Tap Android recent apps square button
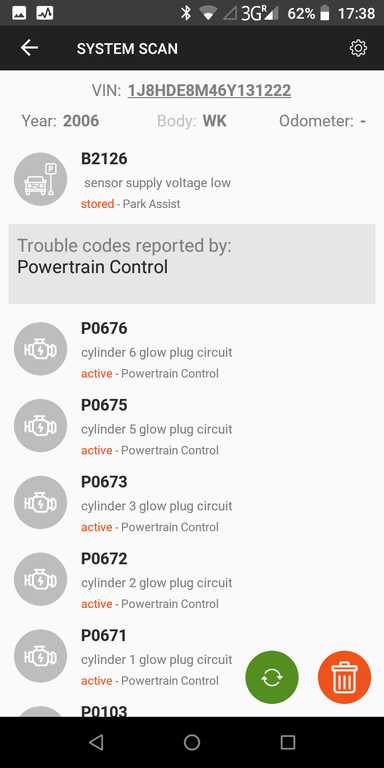Viewport: 384px width, 768px height. (288, 742)
